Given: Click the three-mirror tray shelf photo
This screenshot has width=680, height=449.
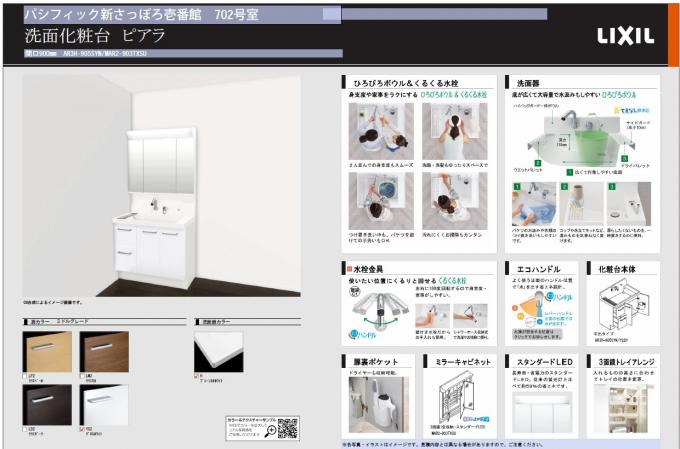Looking at the screenshot, I should [x=624, y=409].
